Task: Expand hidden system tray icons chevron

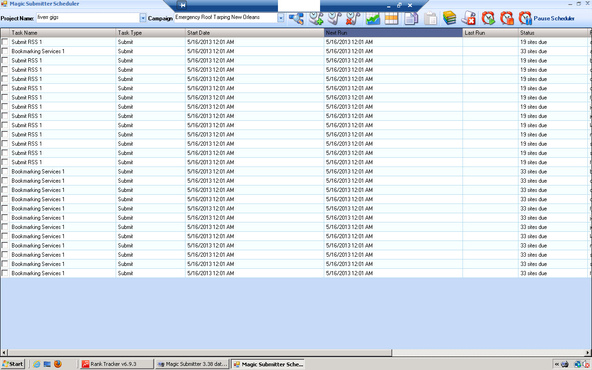Action: 557,364
